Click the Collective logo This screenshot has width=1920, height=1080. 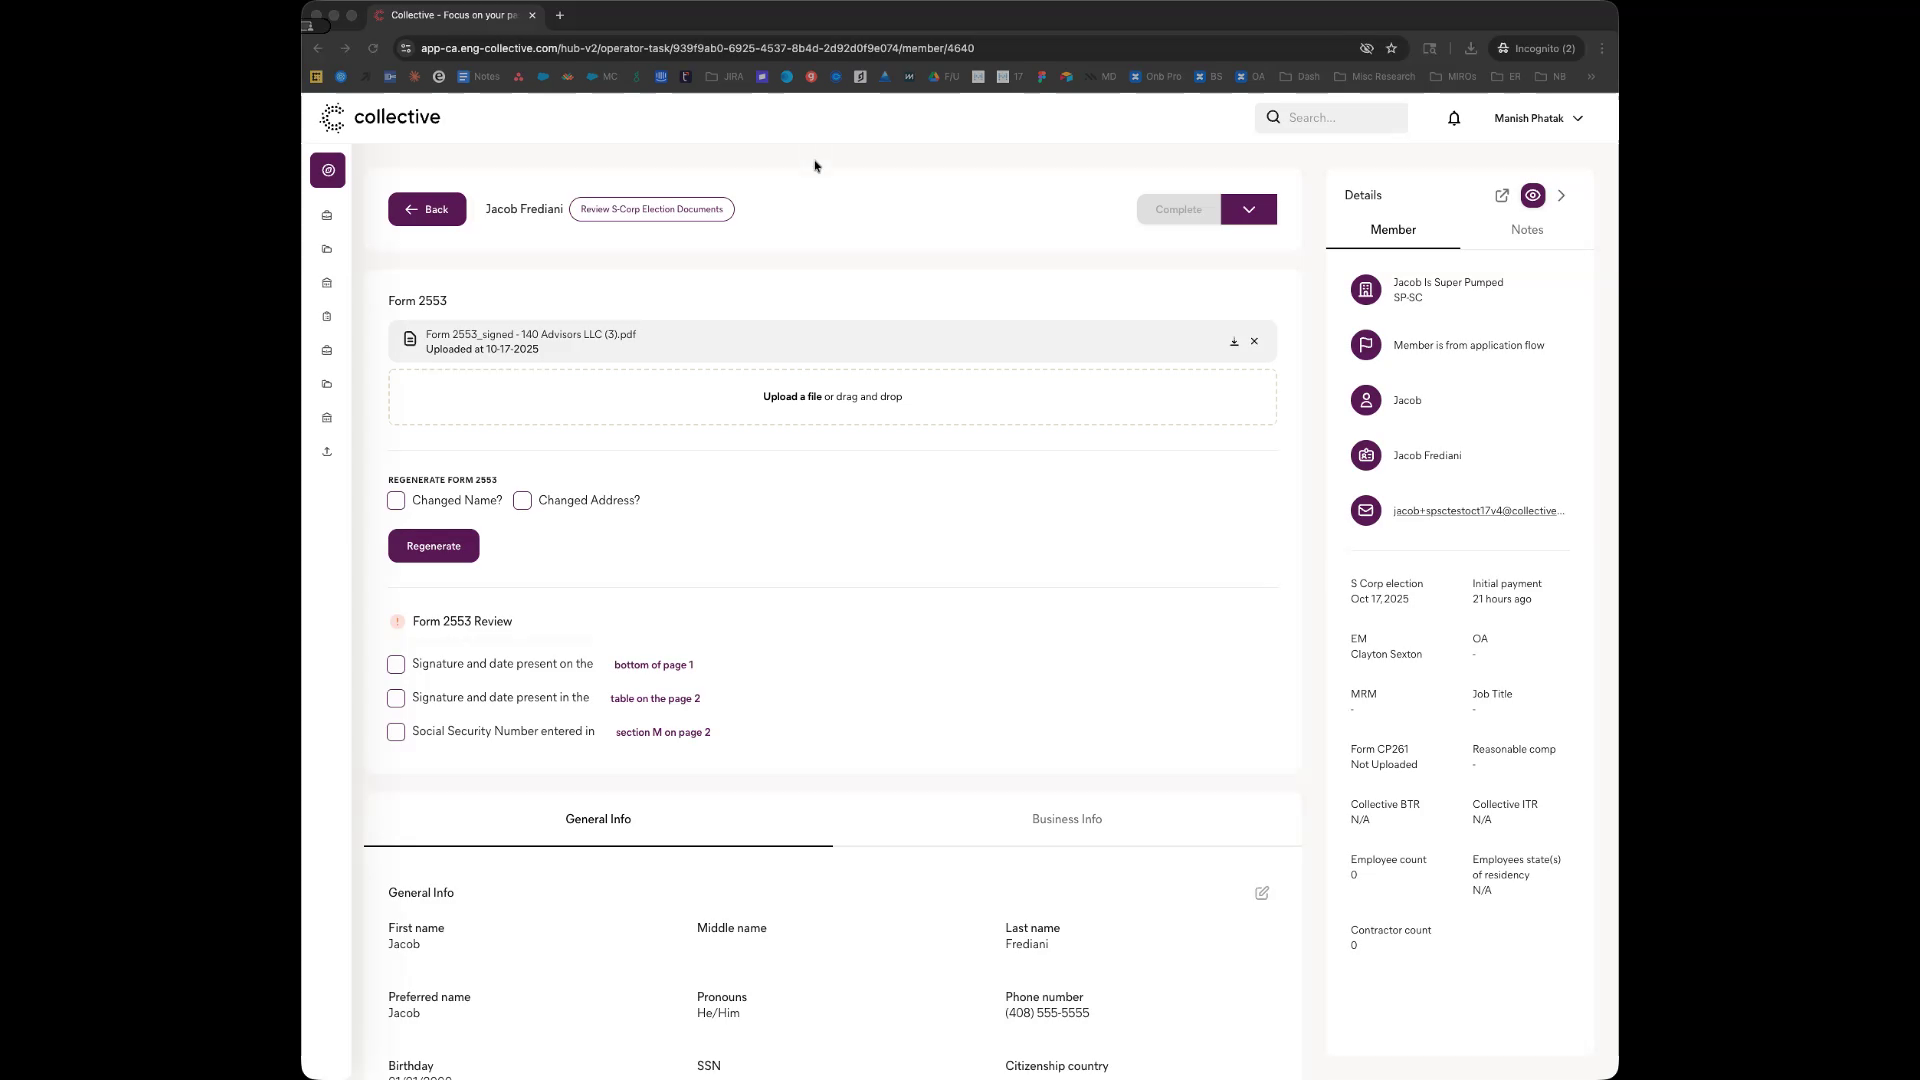380,117
